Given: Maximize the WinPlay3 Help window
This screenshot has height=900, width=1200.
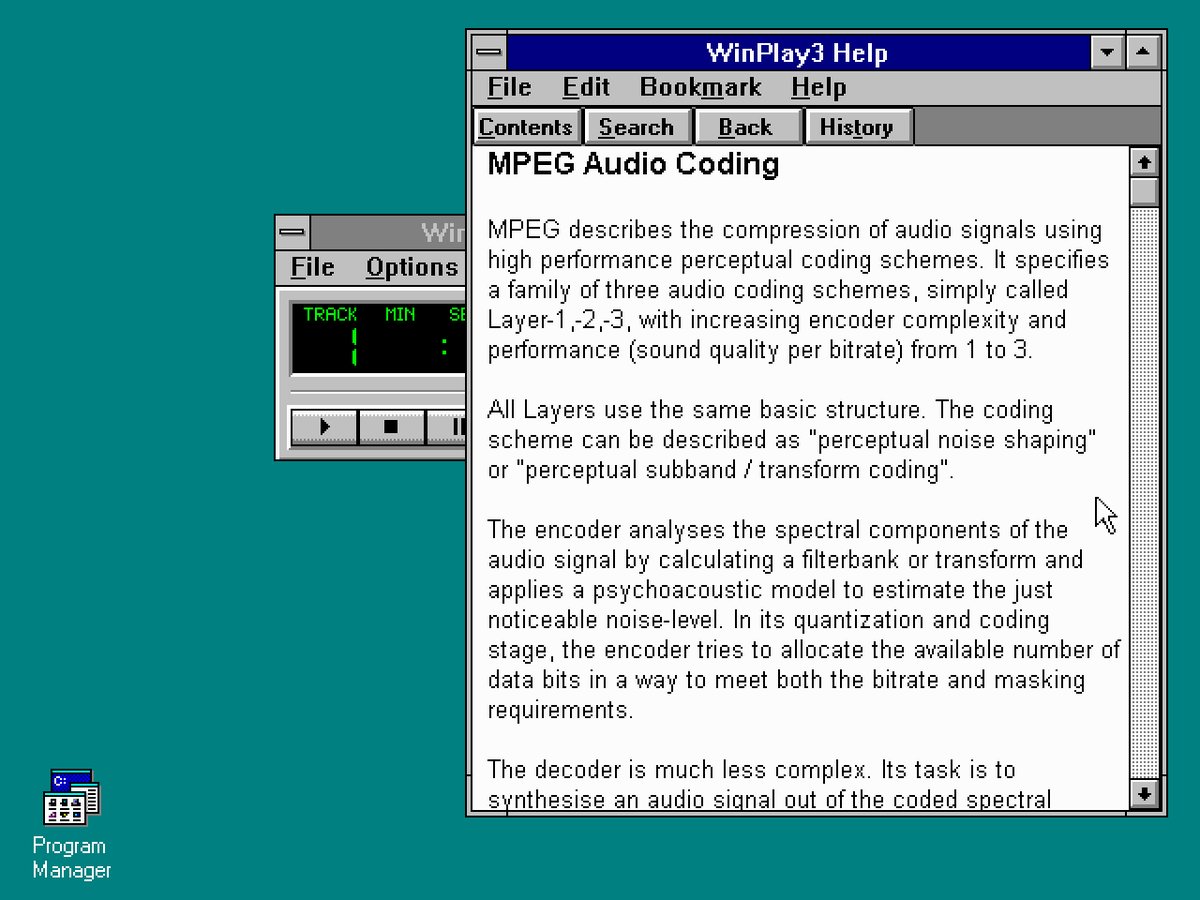Looking at the screenshot, I should coord(1143,52).
